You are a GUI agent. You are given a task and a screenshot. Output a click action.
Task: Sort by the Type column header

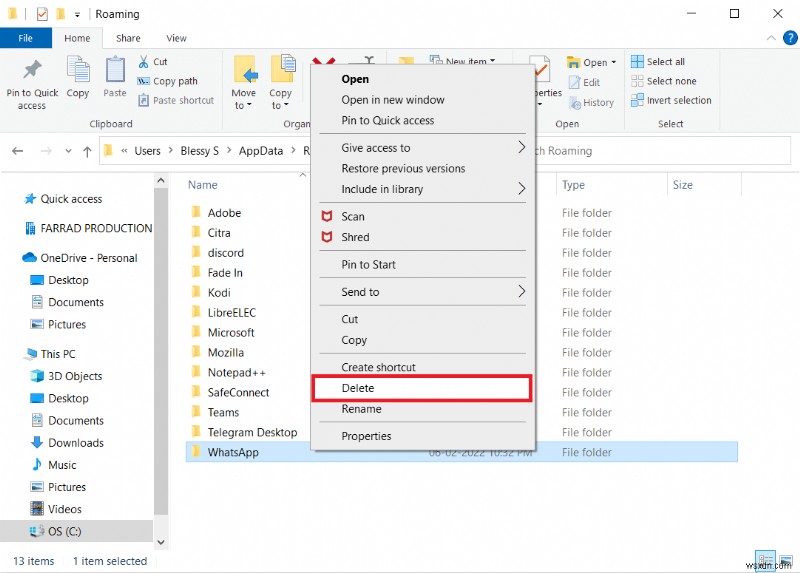pos(573,185)
